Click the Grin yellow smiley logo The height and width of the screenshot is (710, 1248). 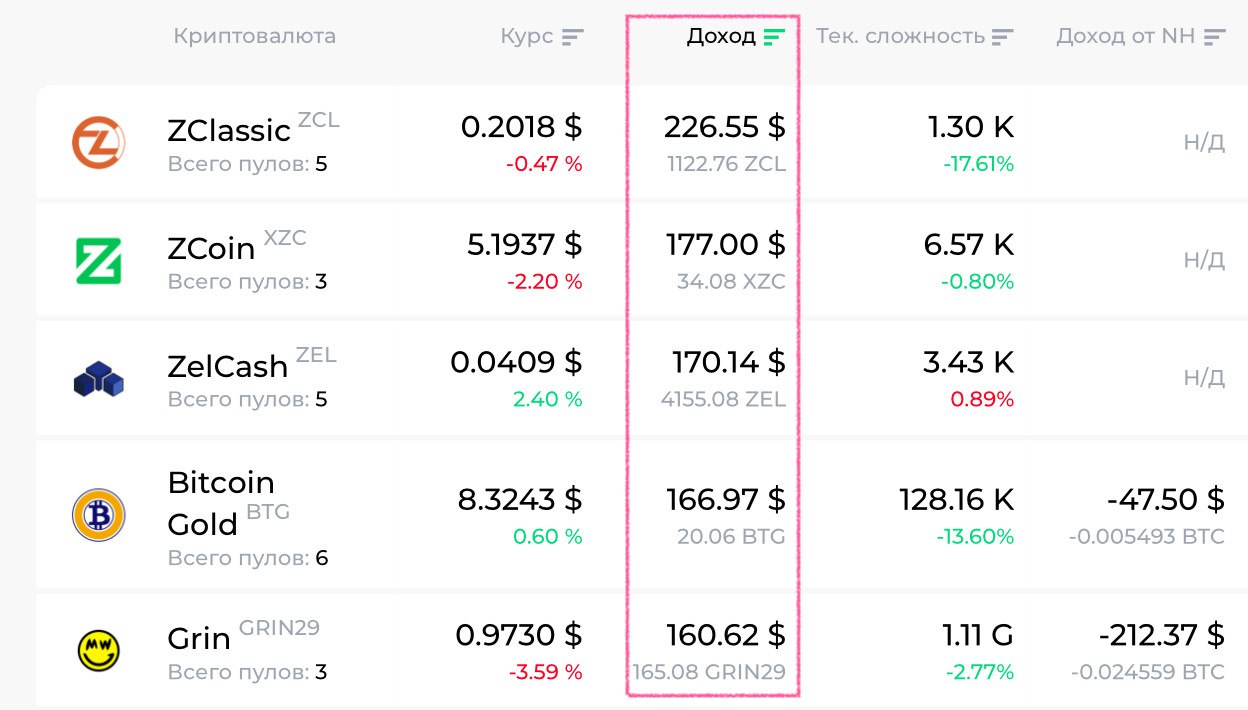click(98, 651)
